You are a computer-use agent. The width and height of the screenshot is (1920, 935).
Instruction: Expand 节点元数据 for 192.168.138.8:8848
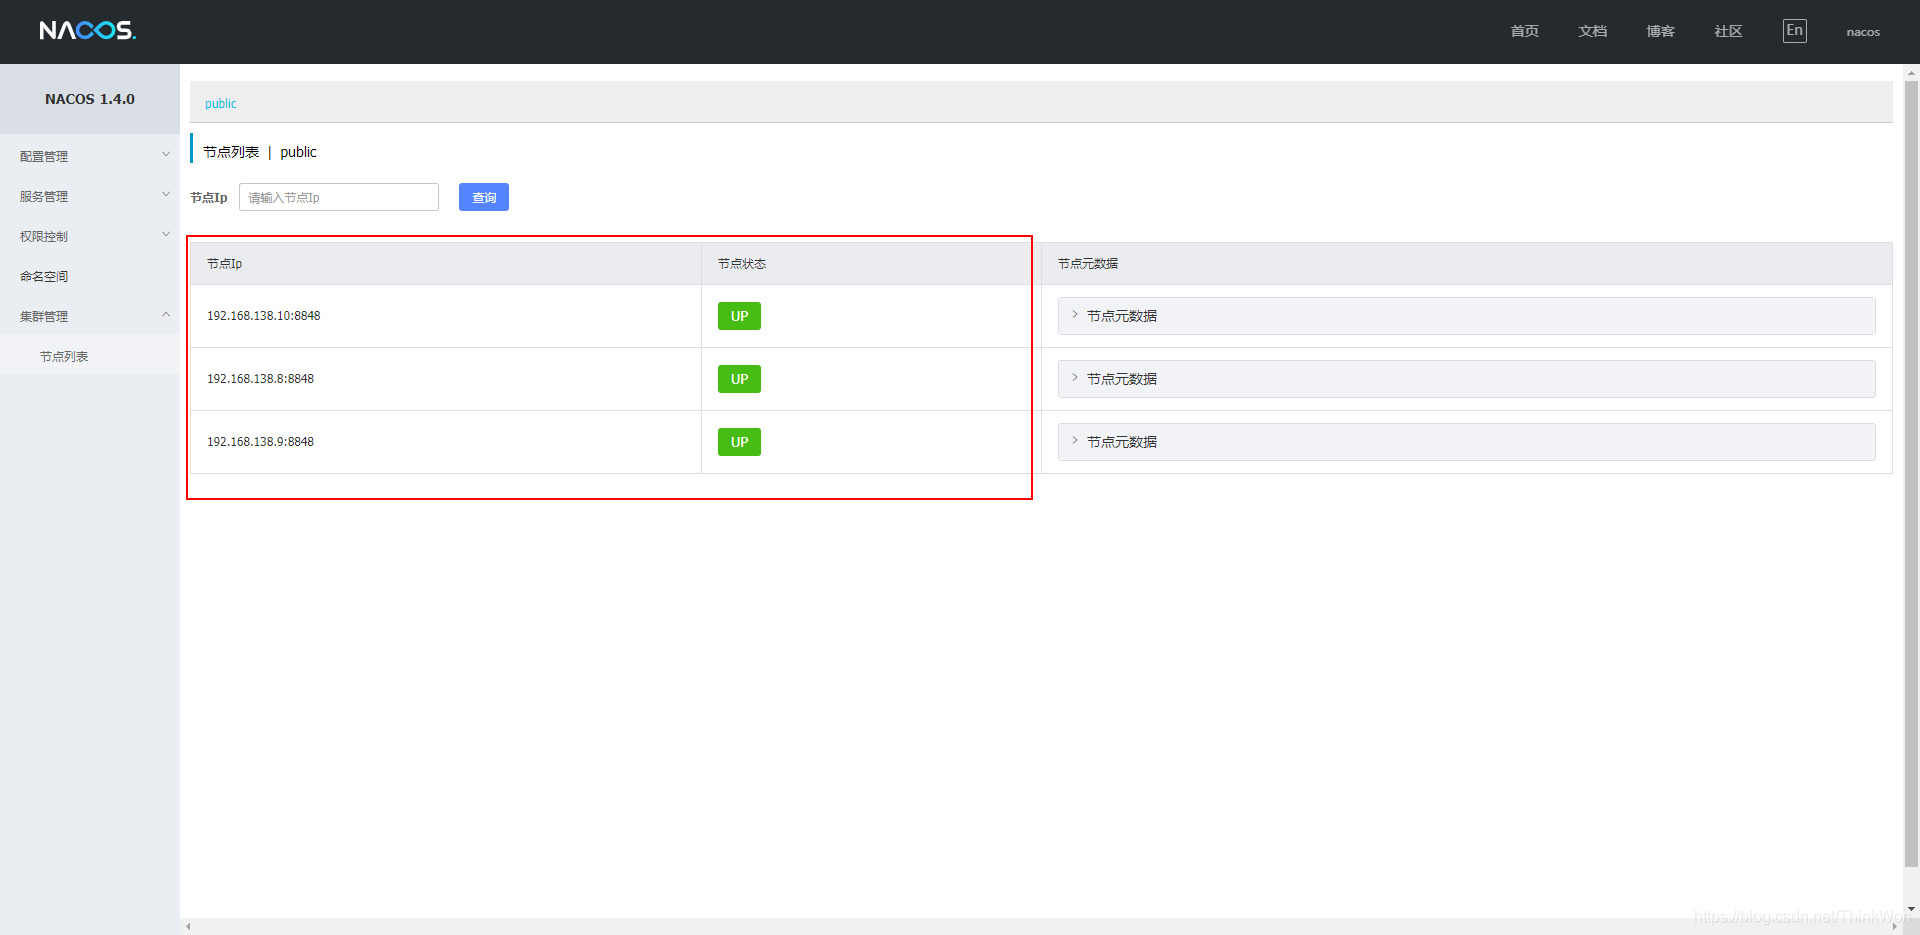coord(1467,379)
